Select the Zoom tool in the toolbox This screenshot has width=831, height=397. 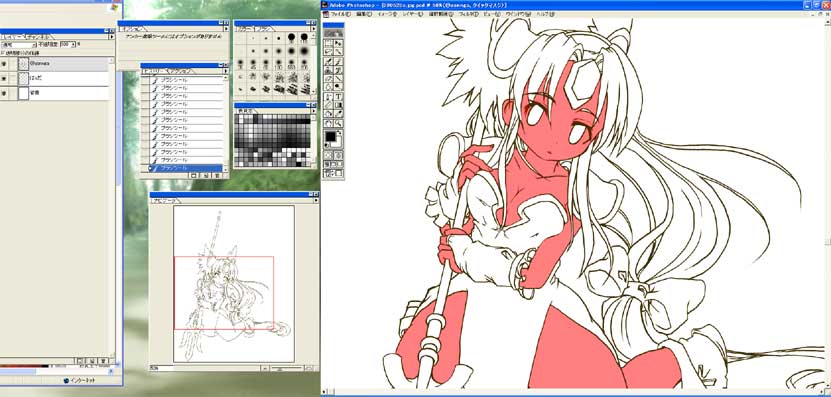tap(338, 123)
